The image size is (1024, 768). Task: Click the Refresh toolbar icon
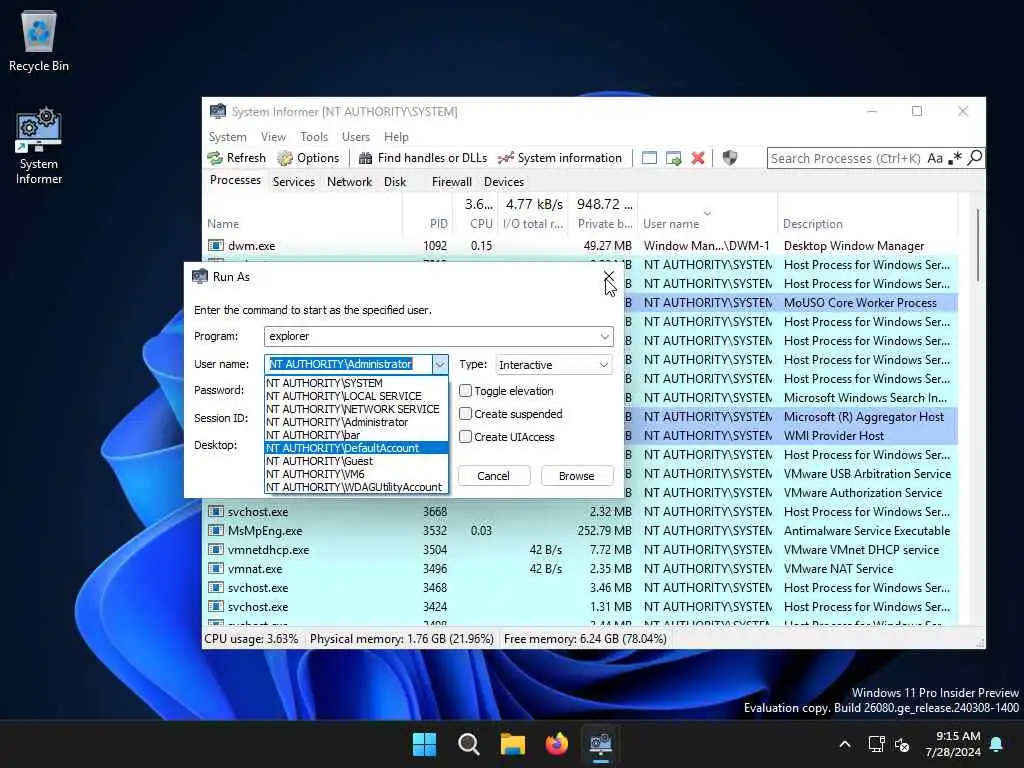(x=215, y=158)
